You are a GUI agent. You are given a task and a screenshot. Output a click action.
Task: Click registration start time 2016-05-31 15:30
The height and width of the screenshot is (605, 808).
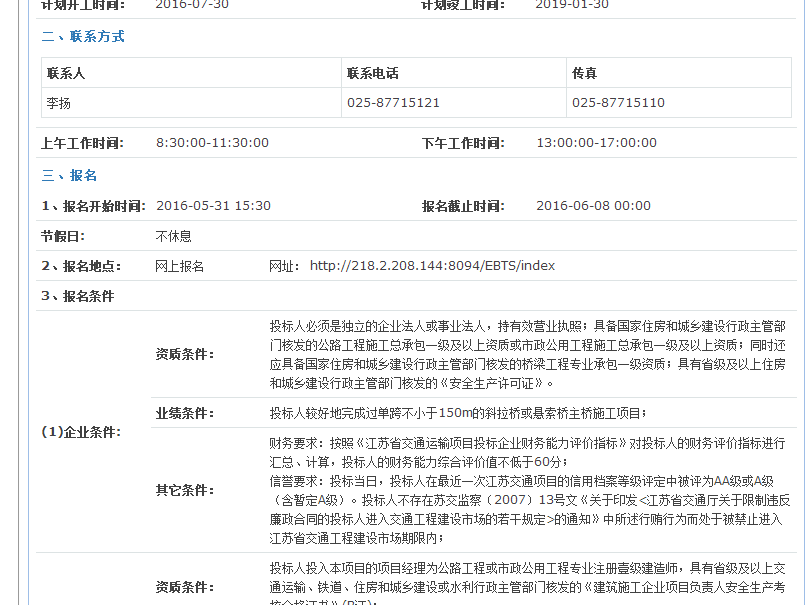[213, 206]
